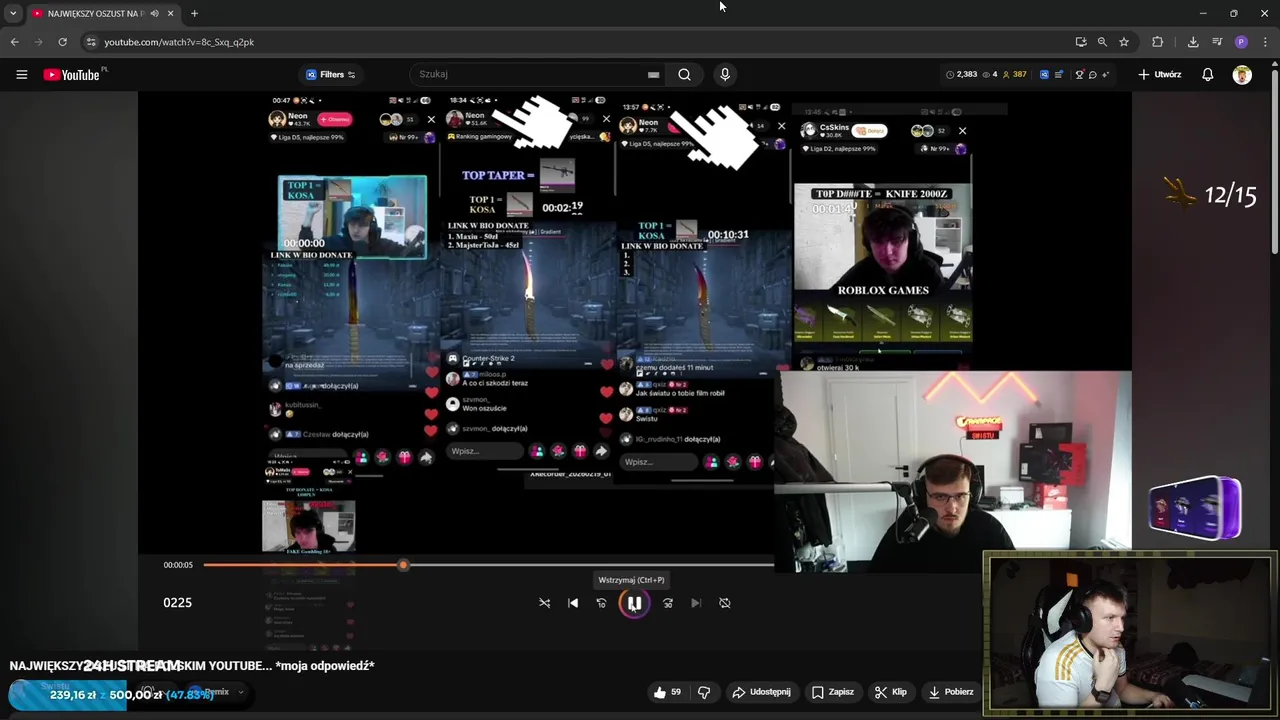Open the media control icon in toolbar

(1217, 42)
